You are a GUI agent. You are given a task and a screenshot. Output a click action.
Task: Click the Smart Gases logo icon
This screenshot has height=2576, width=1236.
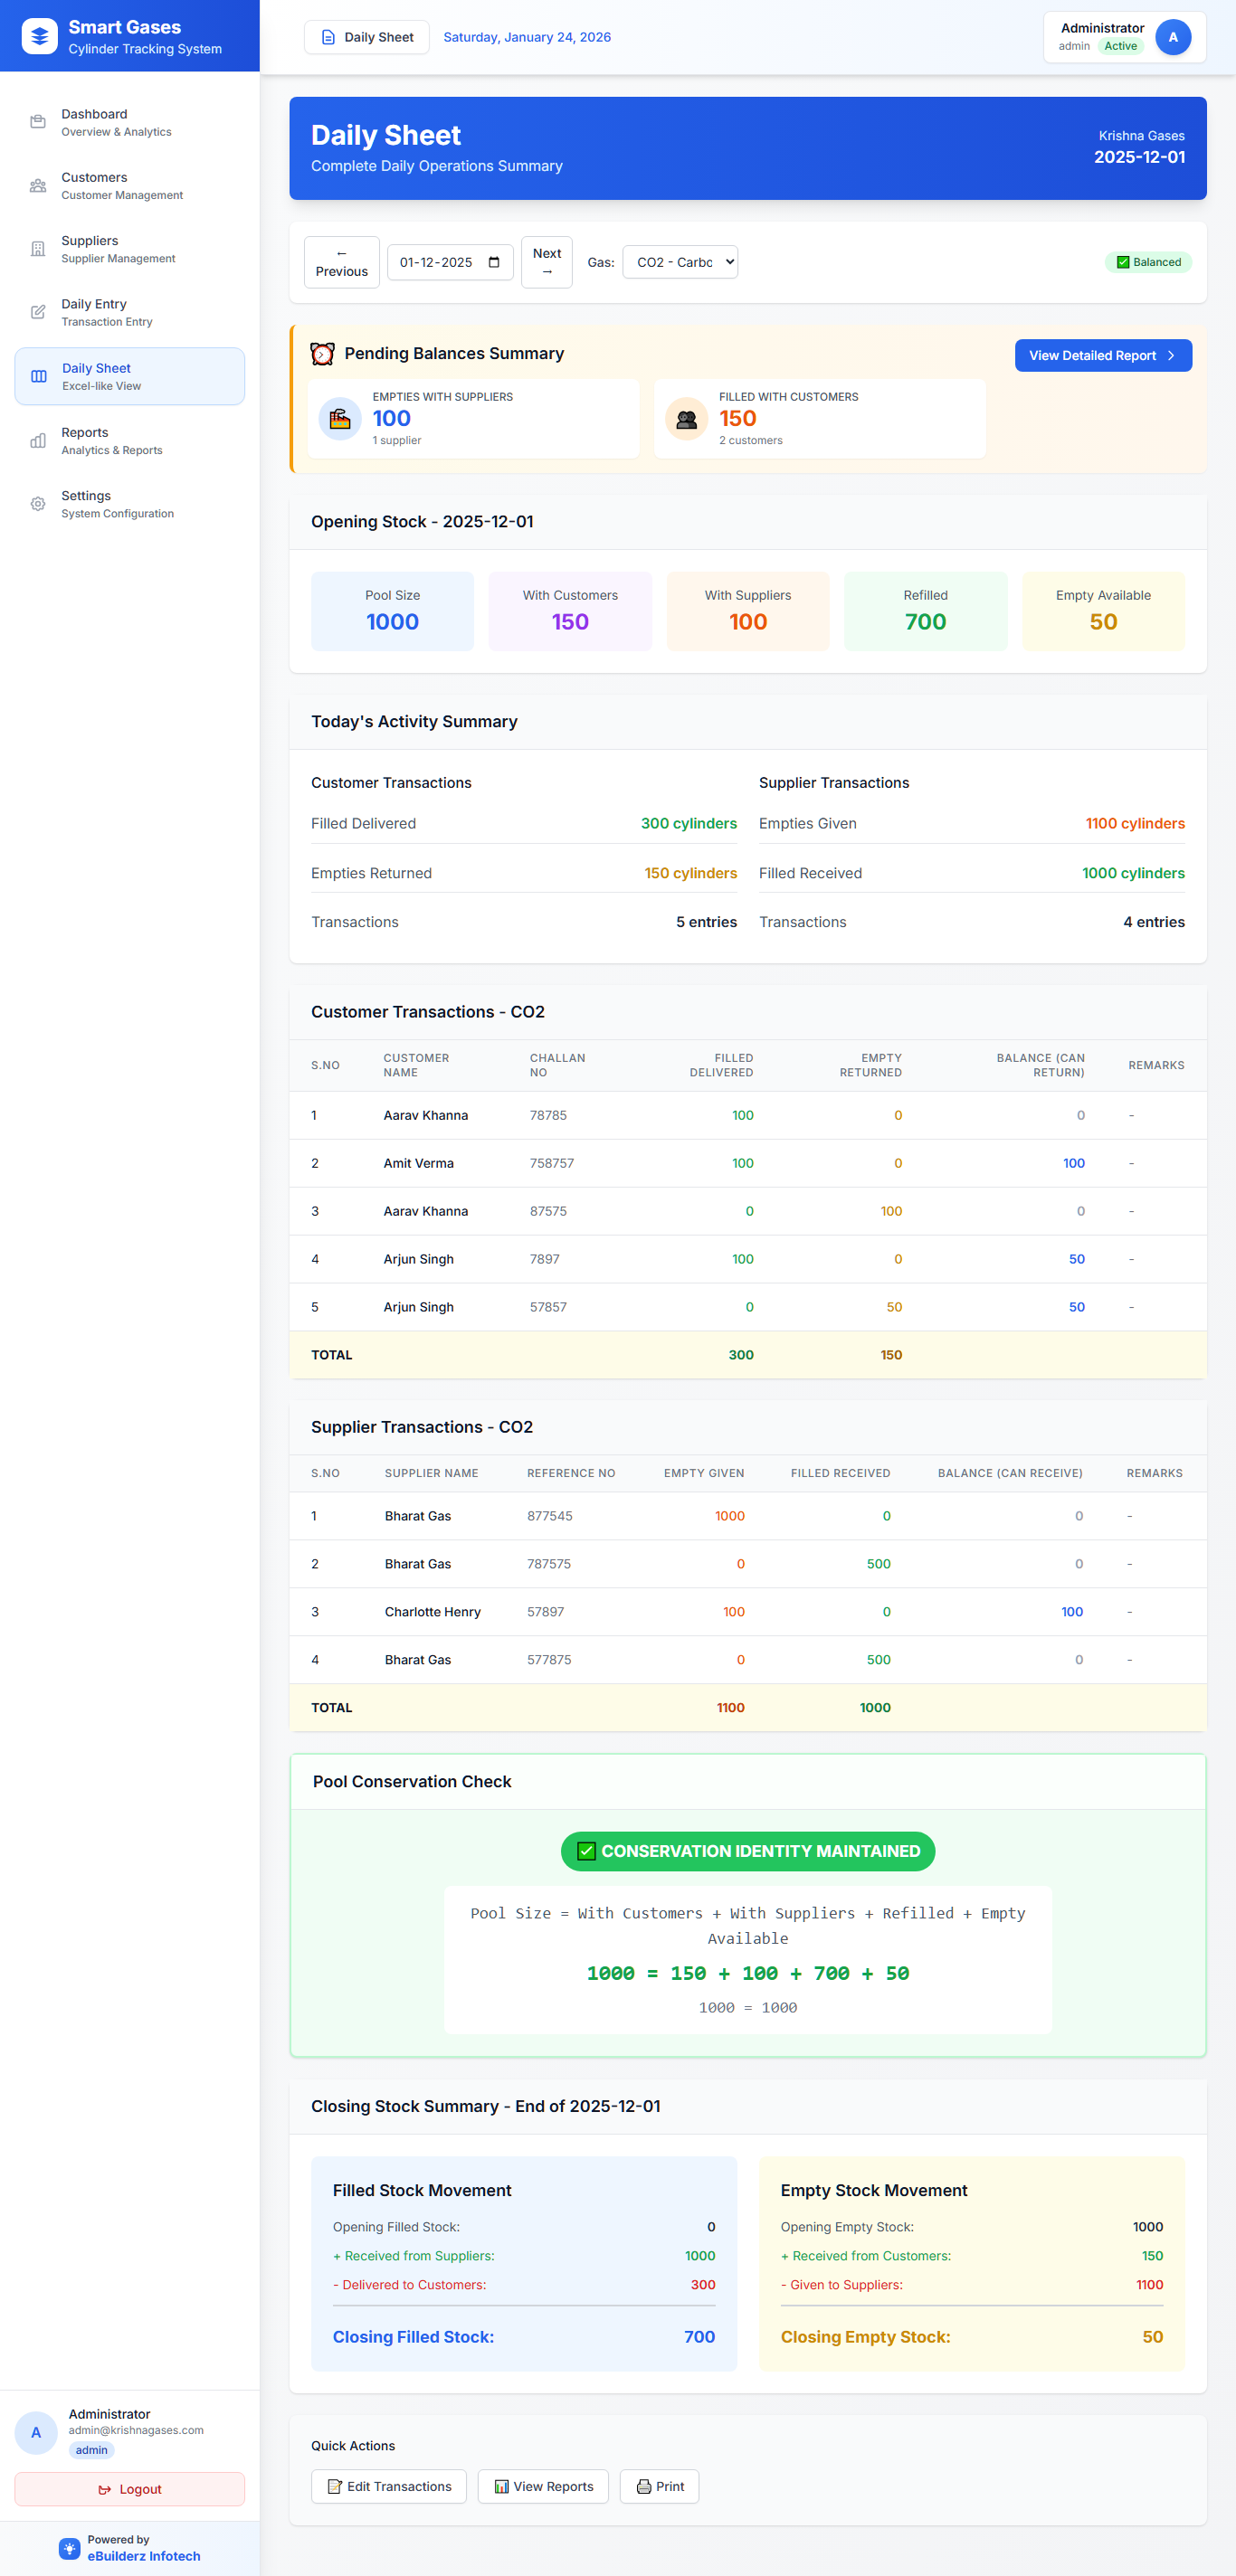click(39, 37)
